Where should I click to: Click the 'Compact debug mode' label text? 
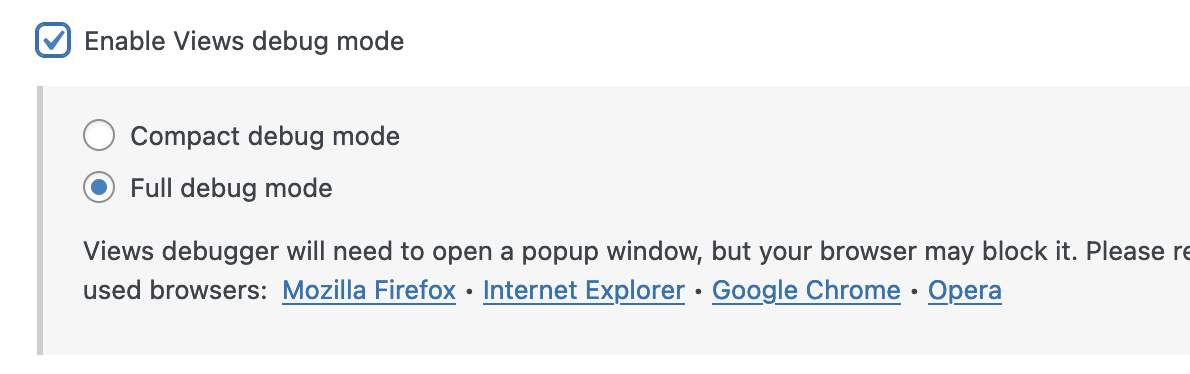(265, 137)
